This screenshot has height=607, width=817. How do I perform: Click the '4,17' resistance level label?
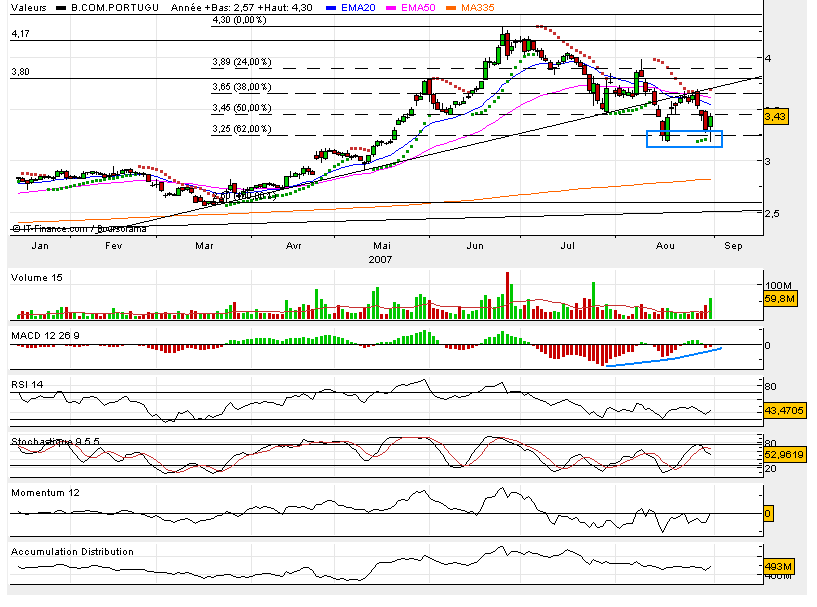20,33
